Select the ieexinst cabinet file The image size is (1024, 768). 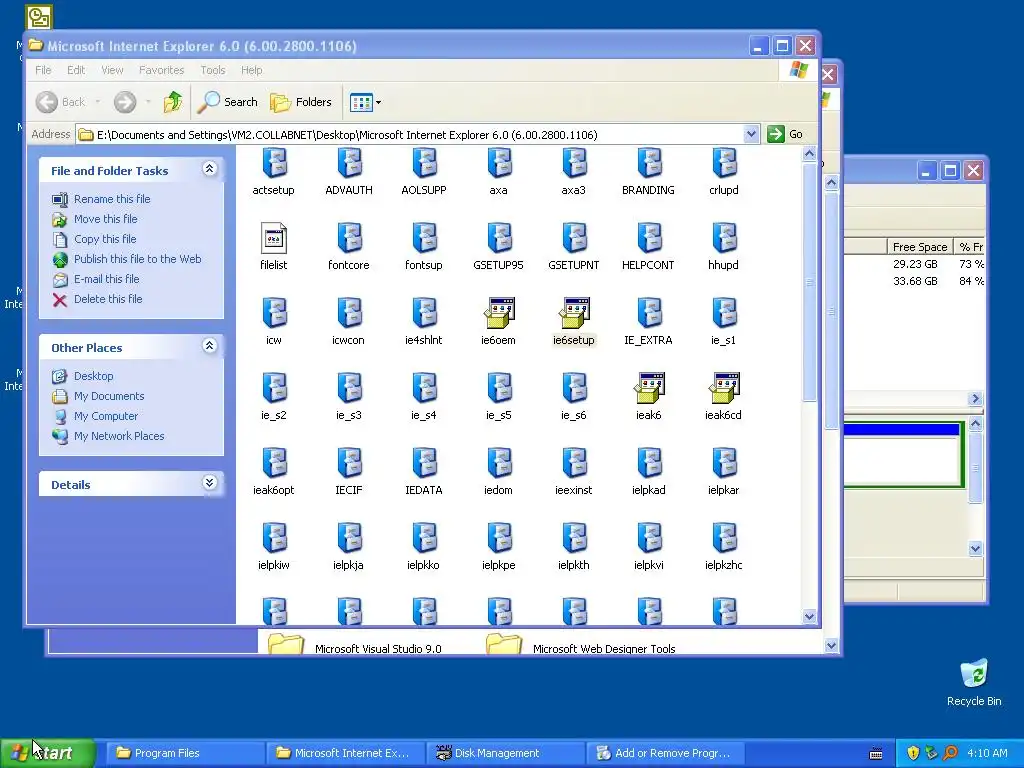573,471
